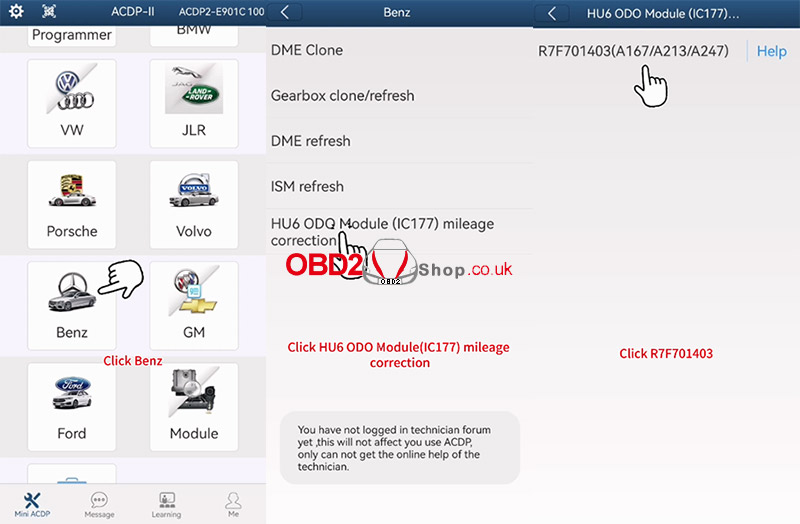800x524 pixels.
Task: Choose the Benz brand tile
Action: coord(72,304)
